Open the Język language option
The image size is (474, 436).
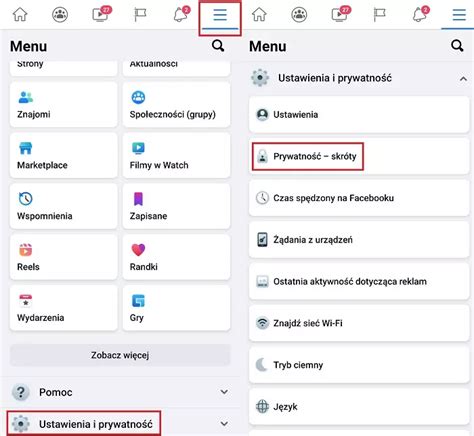click(x=359, y=407)
